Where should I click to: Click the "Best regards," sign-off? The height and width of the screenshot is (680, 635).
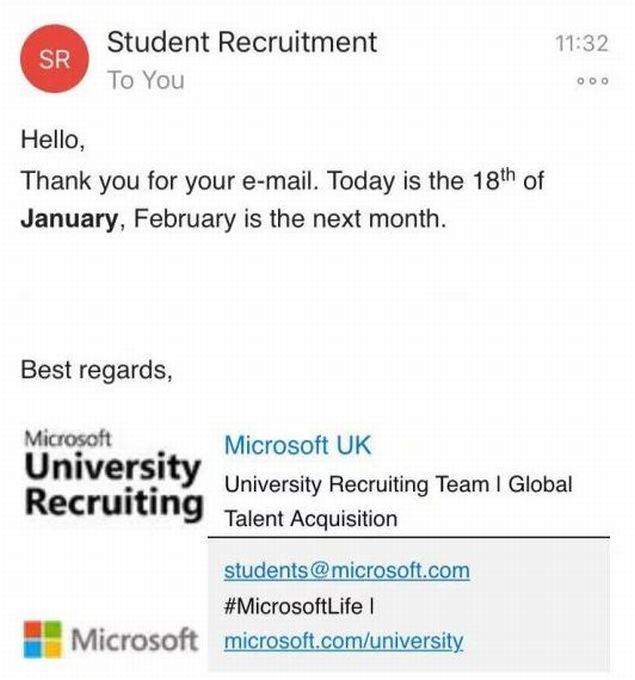click(x=97, y=370)
